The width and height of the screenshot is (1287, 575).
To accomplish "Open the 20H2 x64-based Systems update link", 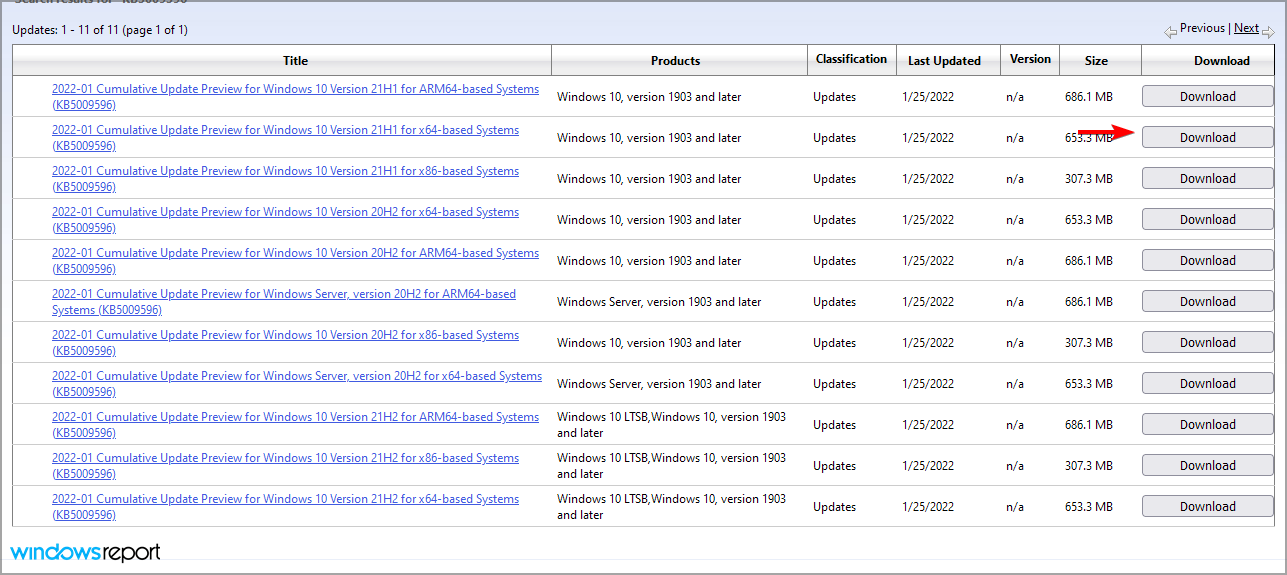I will pos(285,212).
